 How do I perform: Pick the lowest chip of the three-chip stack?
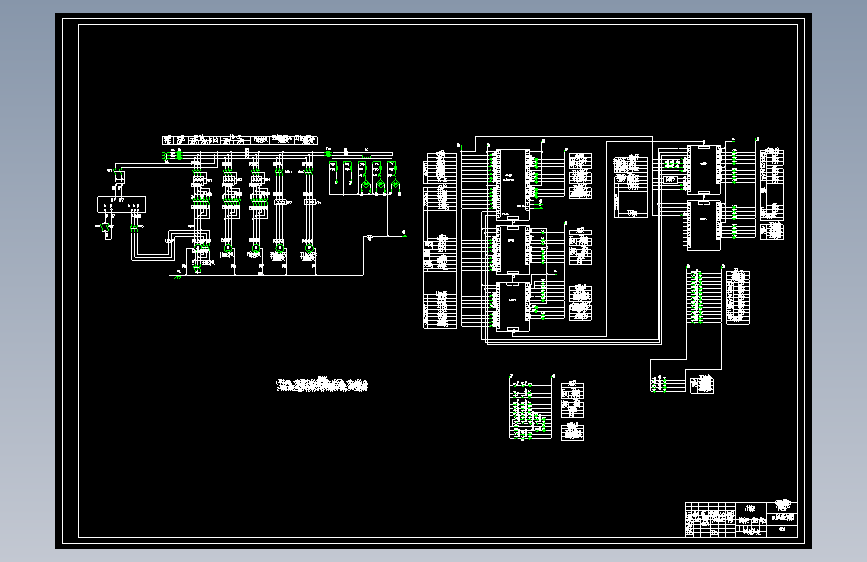click(x=512, y=306)
